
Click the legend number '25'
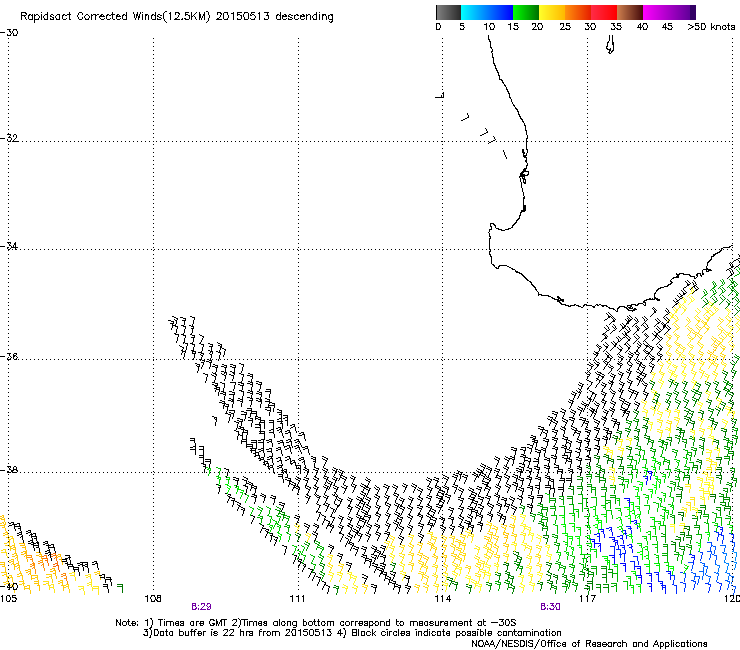[565, 27]
